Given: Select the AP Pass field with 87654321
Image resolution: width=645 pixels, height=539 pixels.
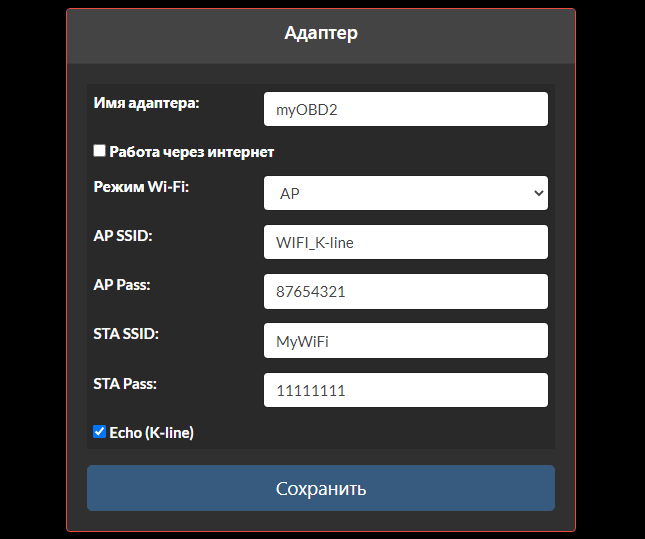Looking at the screenshot, I should pos(405,292).
